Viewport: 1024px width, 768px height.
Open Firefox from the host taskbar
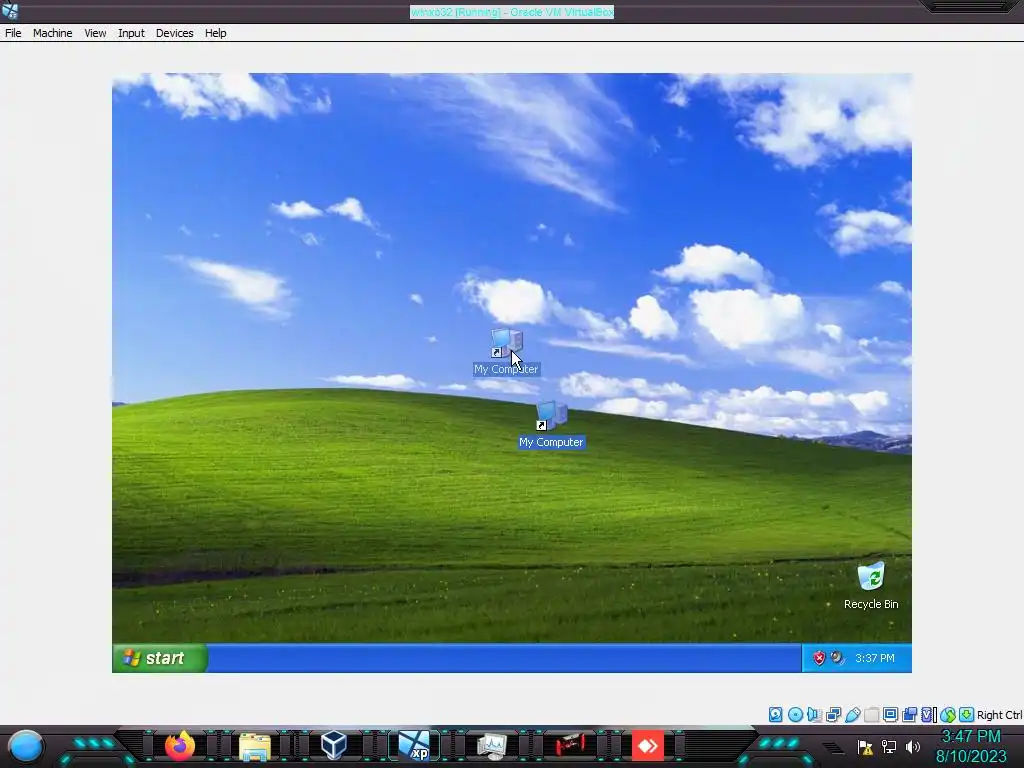pyautogui.click(x=180, y=745)
